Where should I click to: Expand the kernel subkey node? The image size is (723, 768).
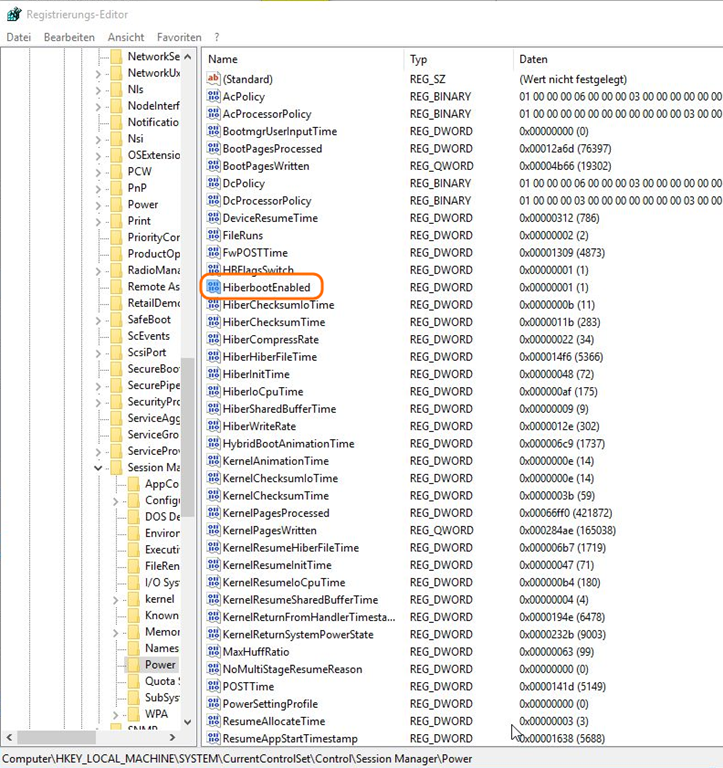(x=117, y=599)
